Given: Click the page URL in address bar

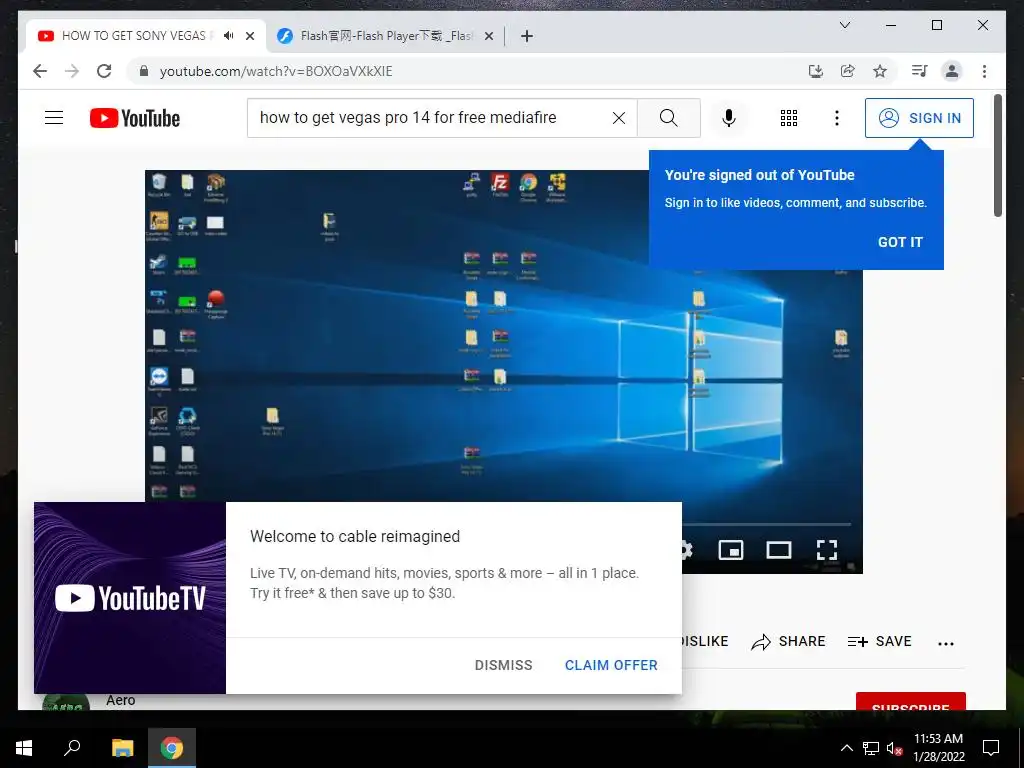Looking at the screenshot, I should point(276,71).
